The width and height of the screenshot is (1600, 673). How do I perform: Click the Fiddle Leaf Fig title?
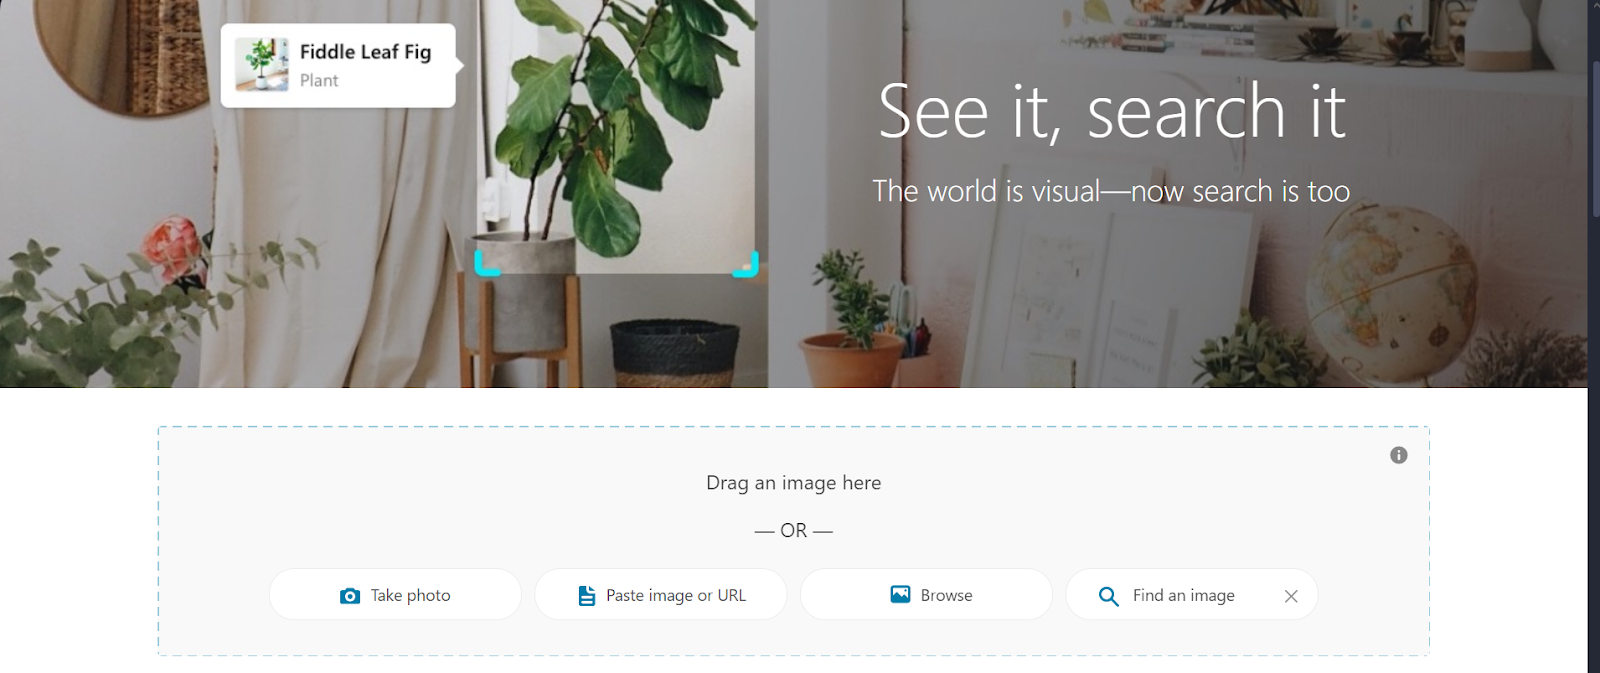tap(365, 52)
